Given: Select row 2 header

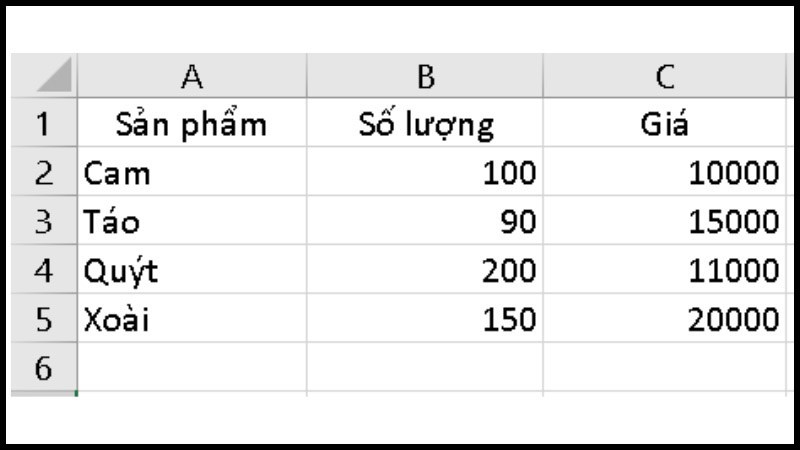Looking at the screenshot, I should (44, 171).
